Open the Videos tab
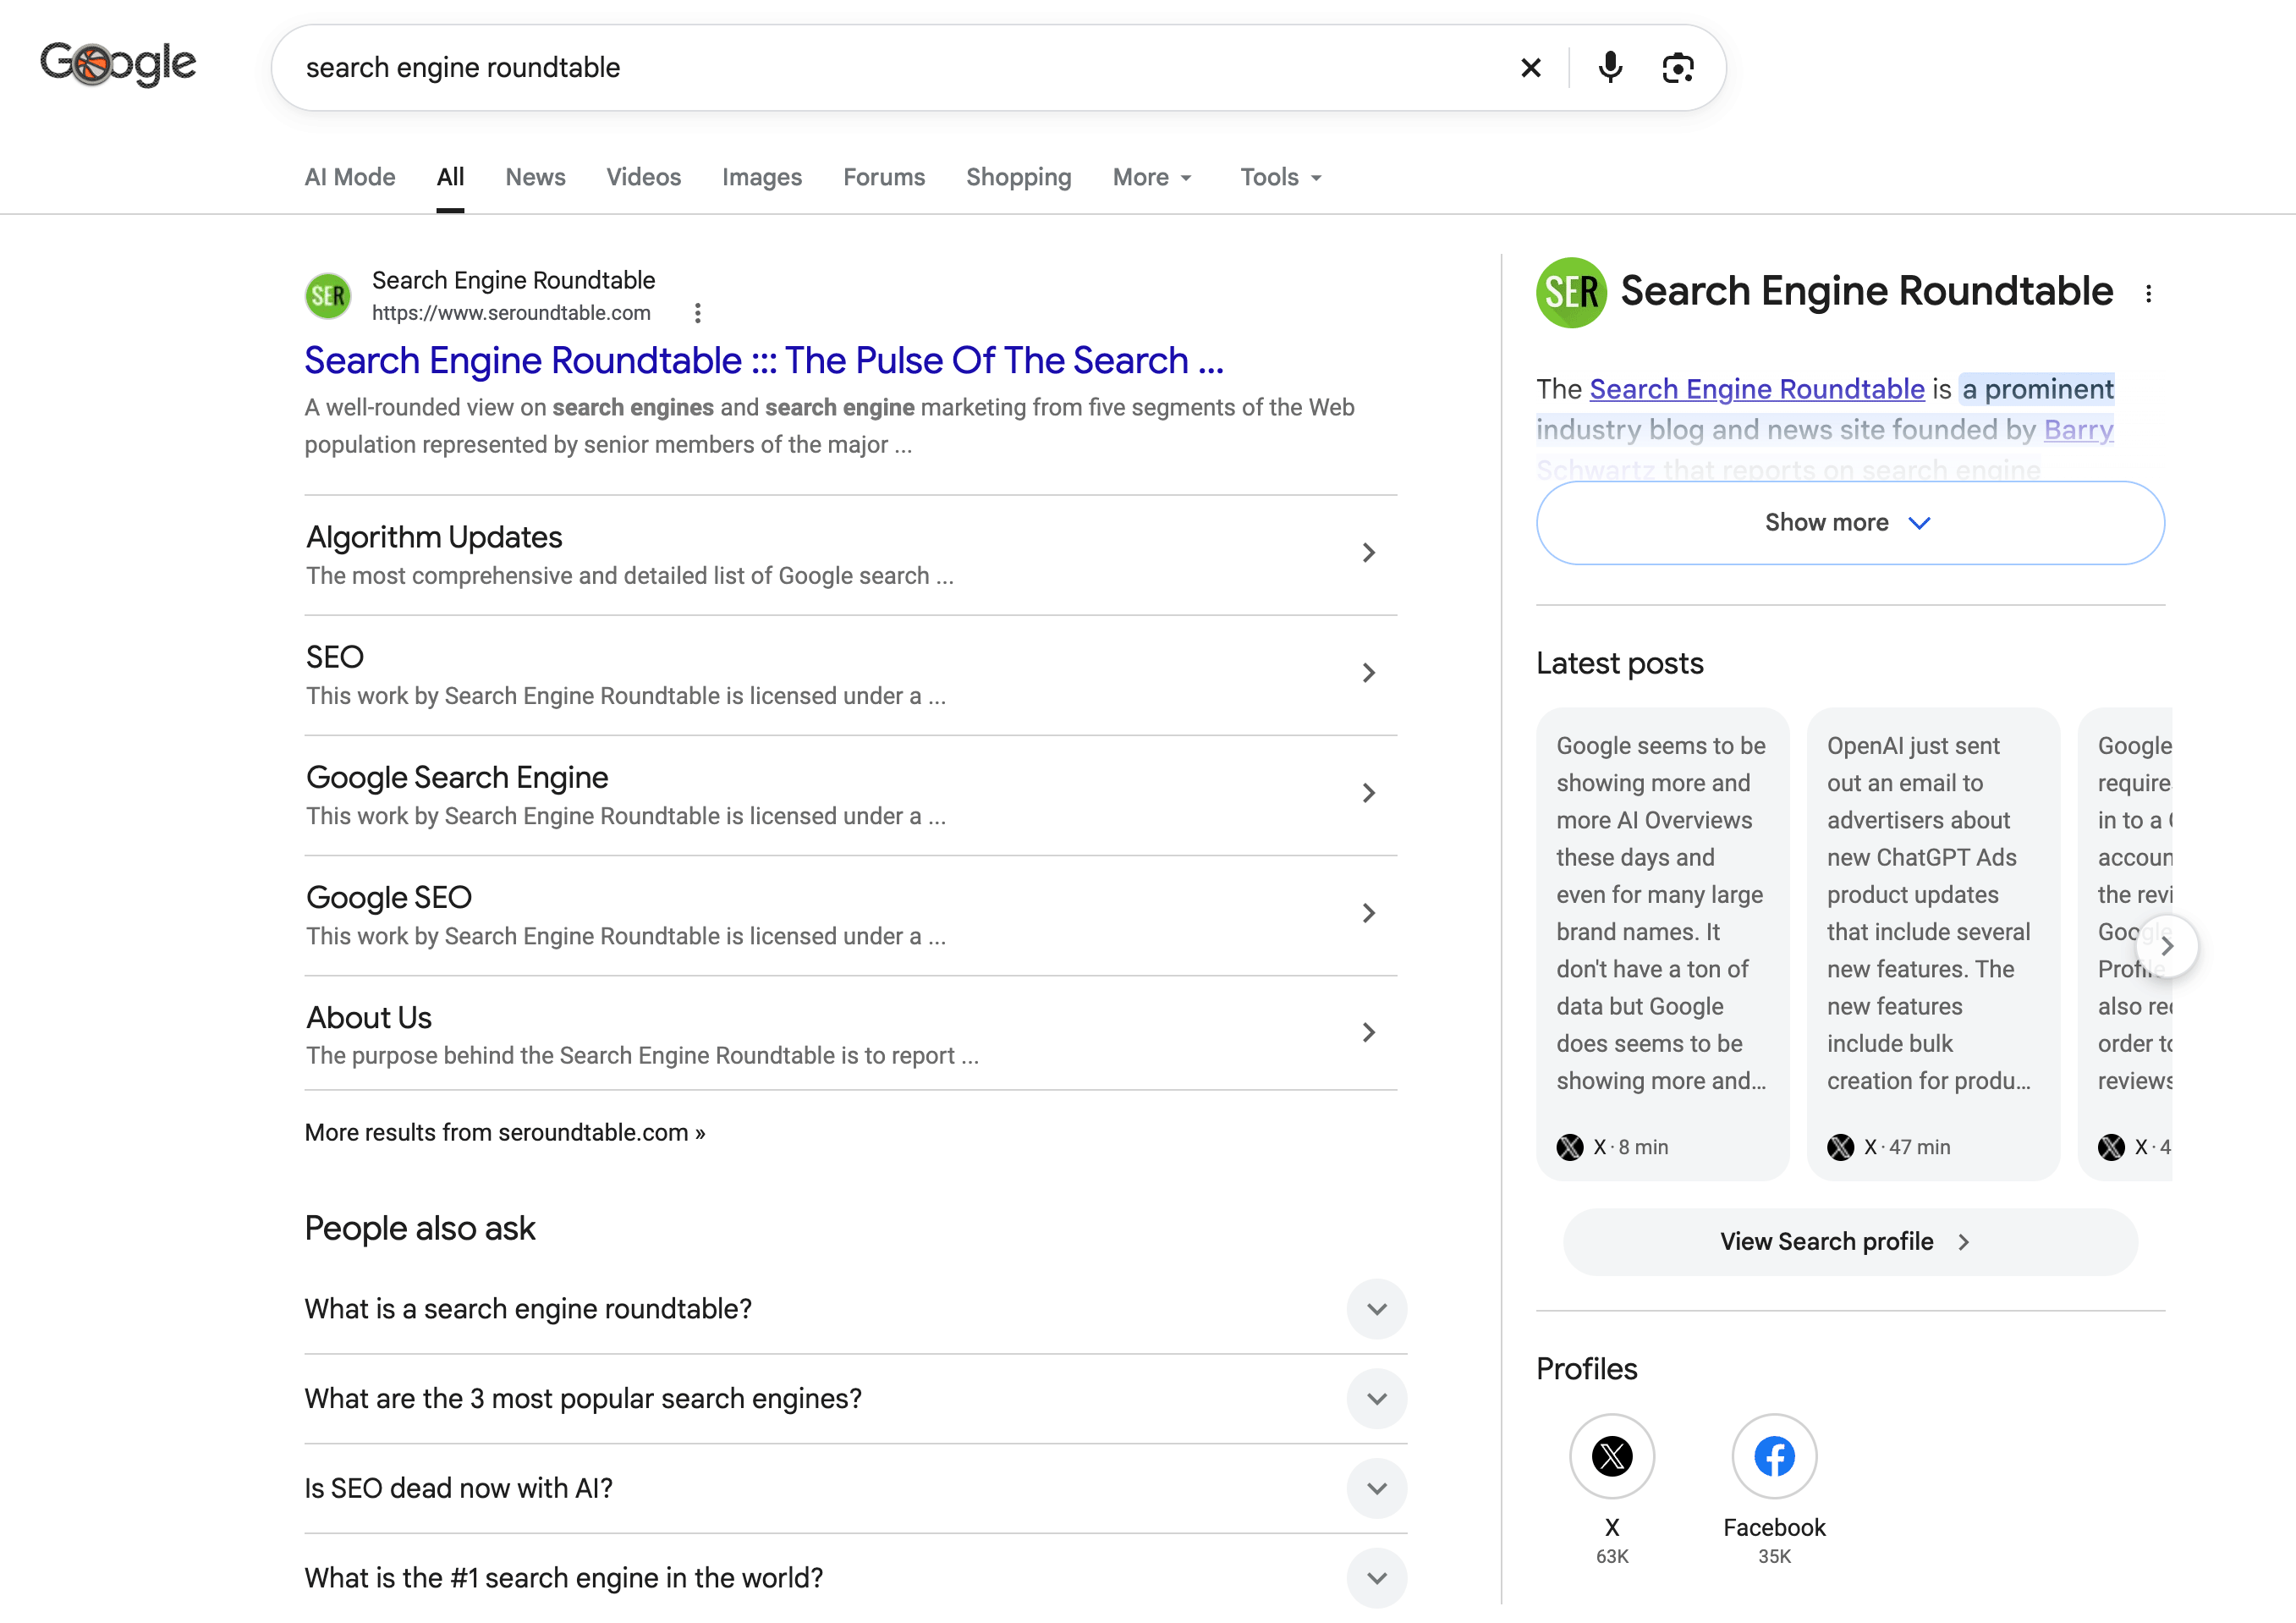2296x1623 pixels. tap(644, 177)
